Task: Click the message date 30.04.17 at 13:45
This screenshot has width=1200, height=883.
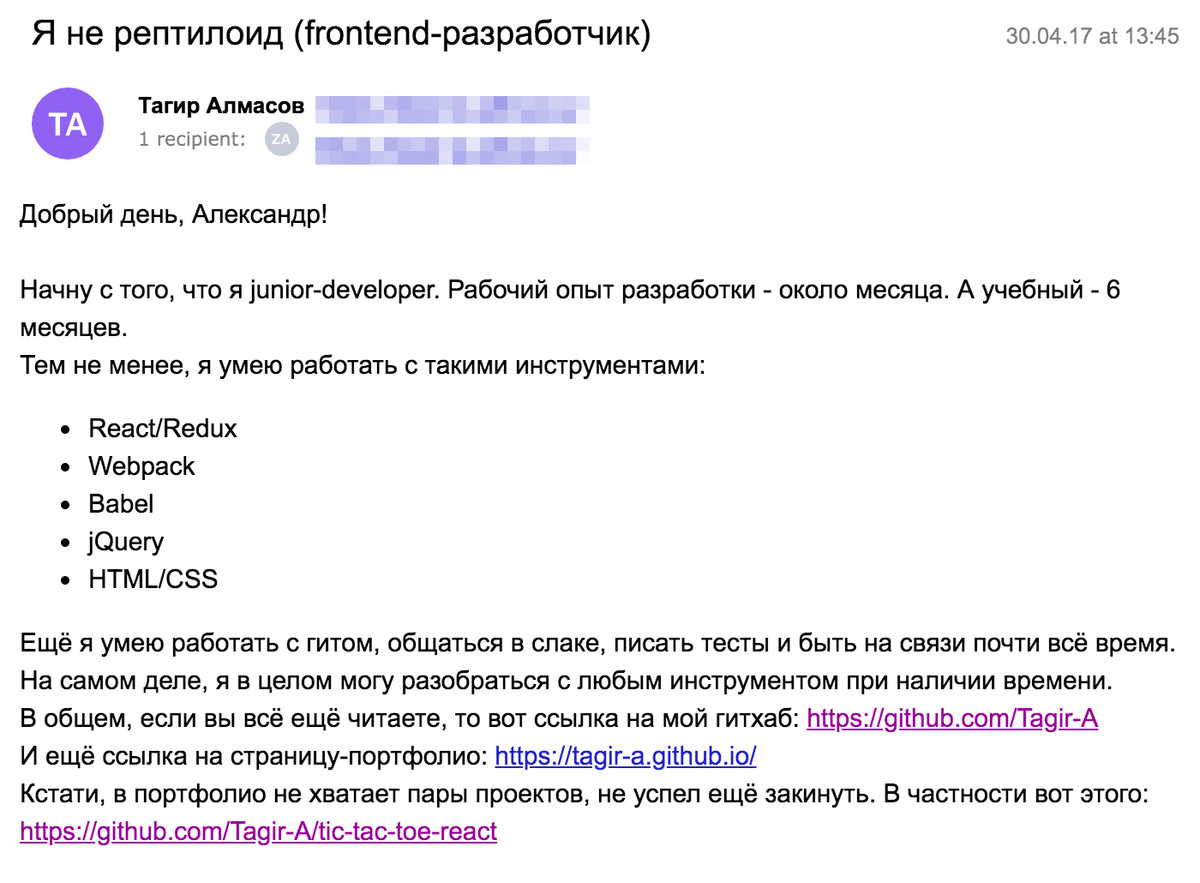Action: point(1092,37)
